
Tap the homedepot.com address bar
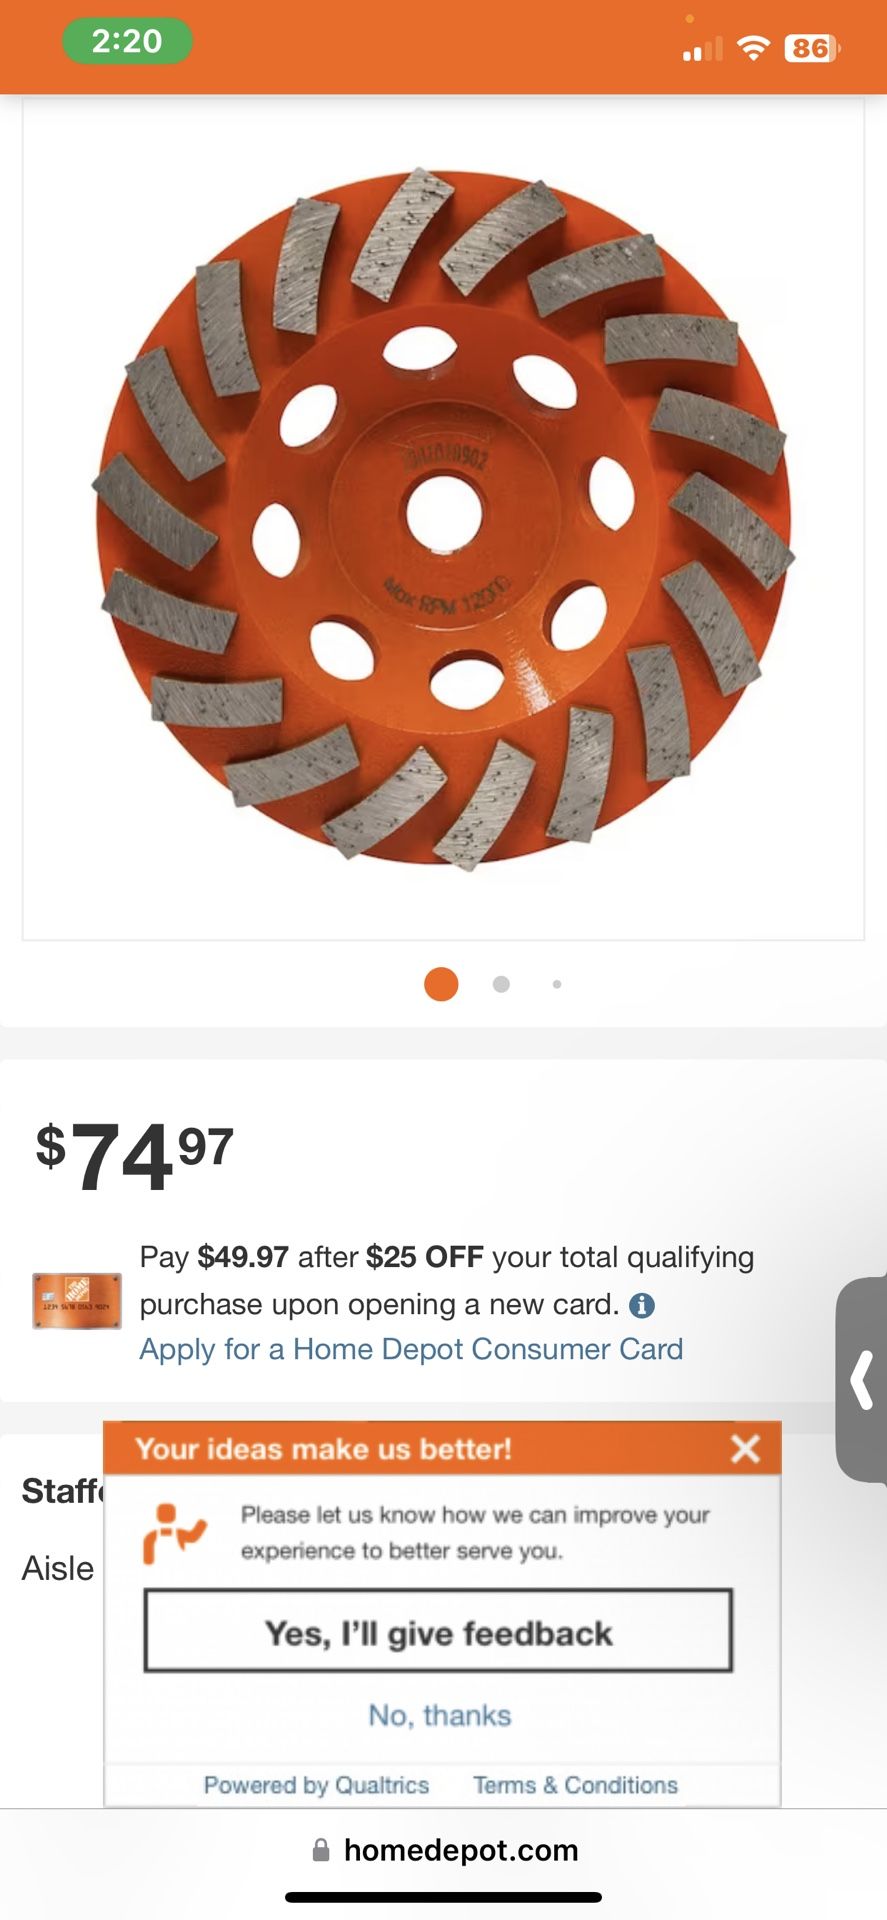[x=460, y=1850]
